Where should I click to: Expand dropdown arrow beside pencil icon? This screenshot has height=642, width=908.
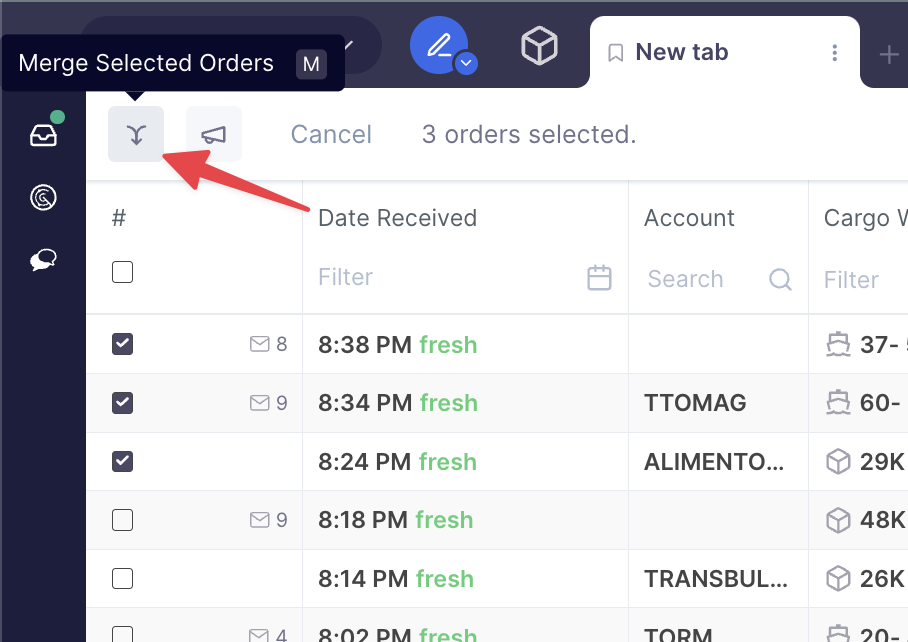(466, 64)
